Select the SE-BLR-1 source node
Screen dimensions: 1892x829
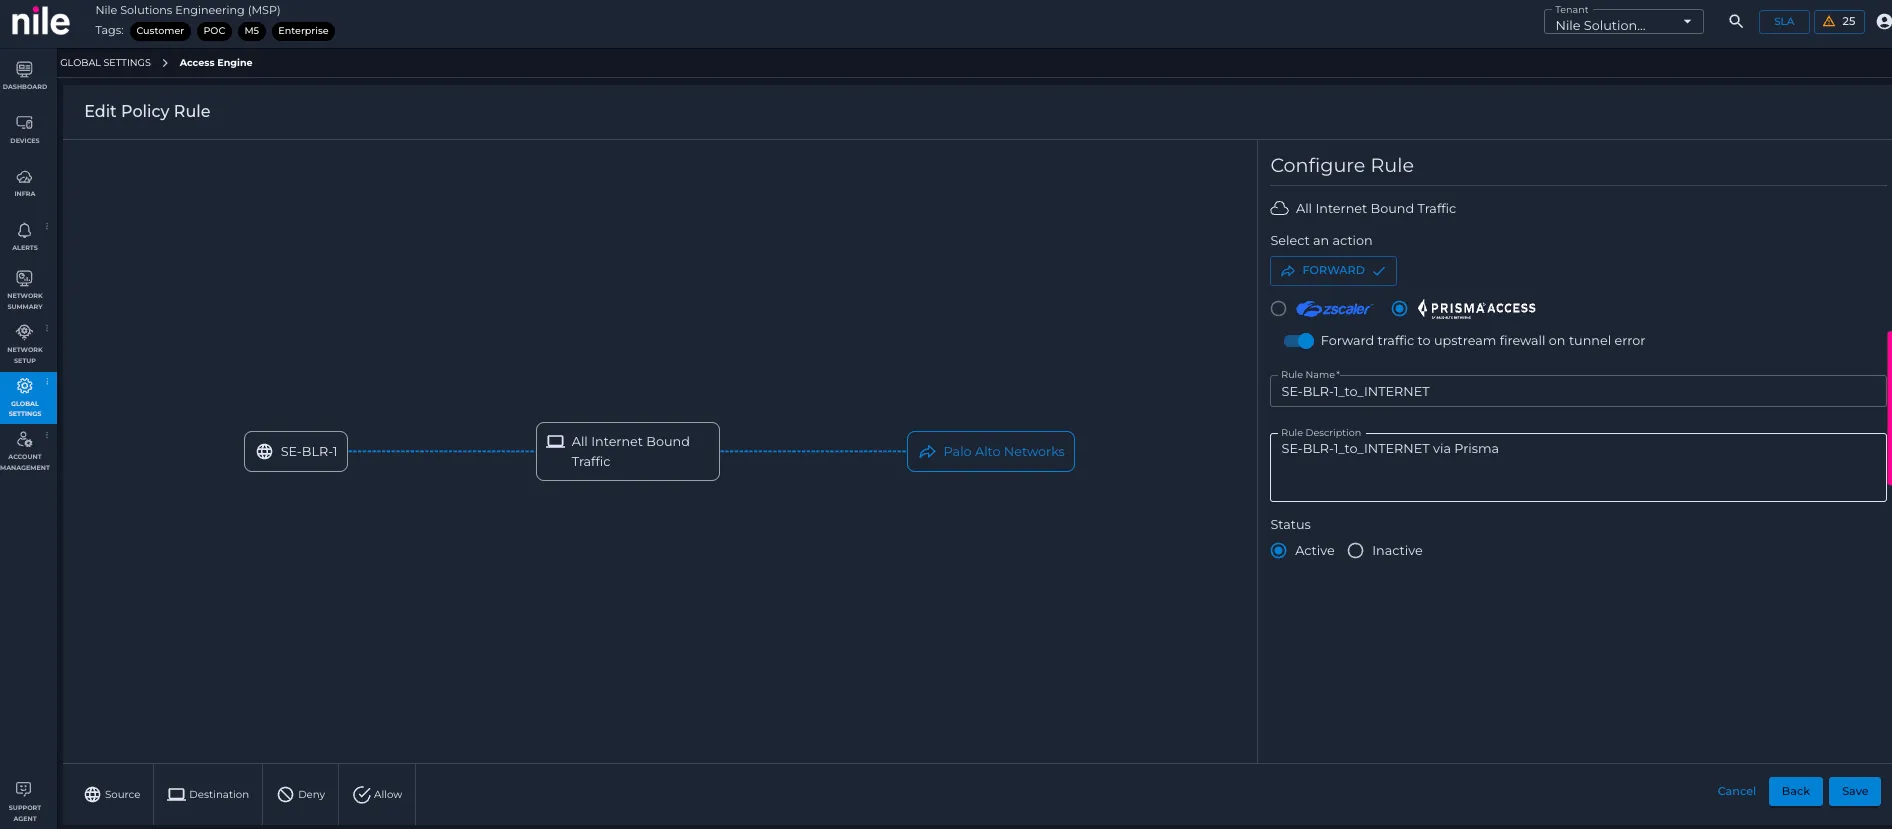[296, 452]
